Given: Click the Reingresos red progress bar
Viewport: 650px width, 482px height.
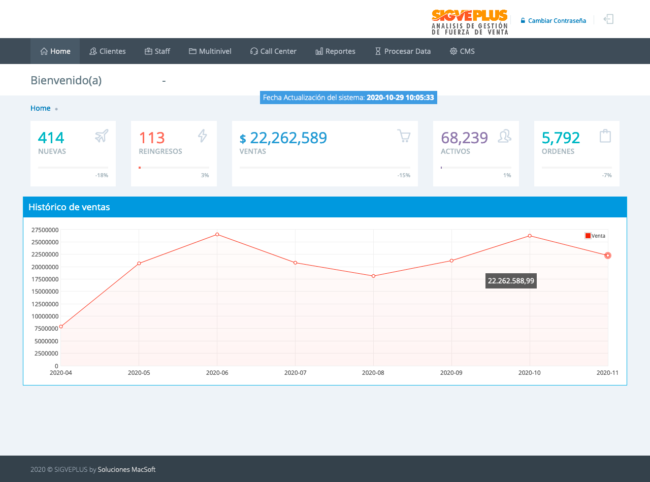Looking at the screenshot, I should (x=140, y=167).
